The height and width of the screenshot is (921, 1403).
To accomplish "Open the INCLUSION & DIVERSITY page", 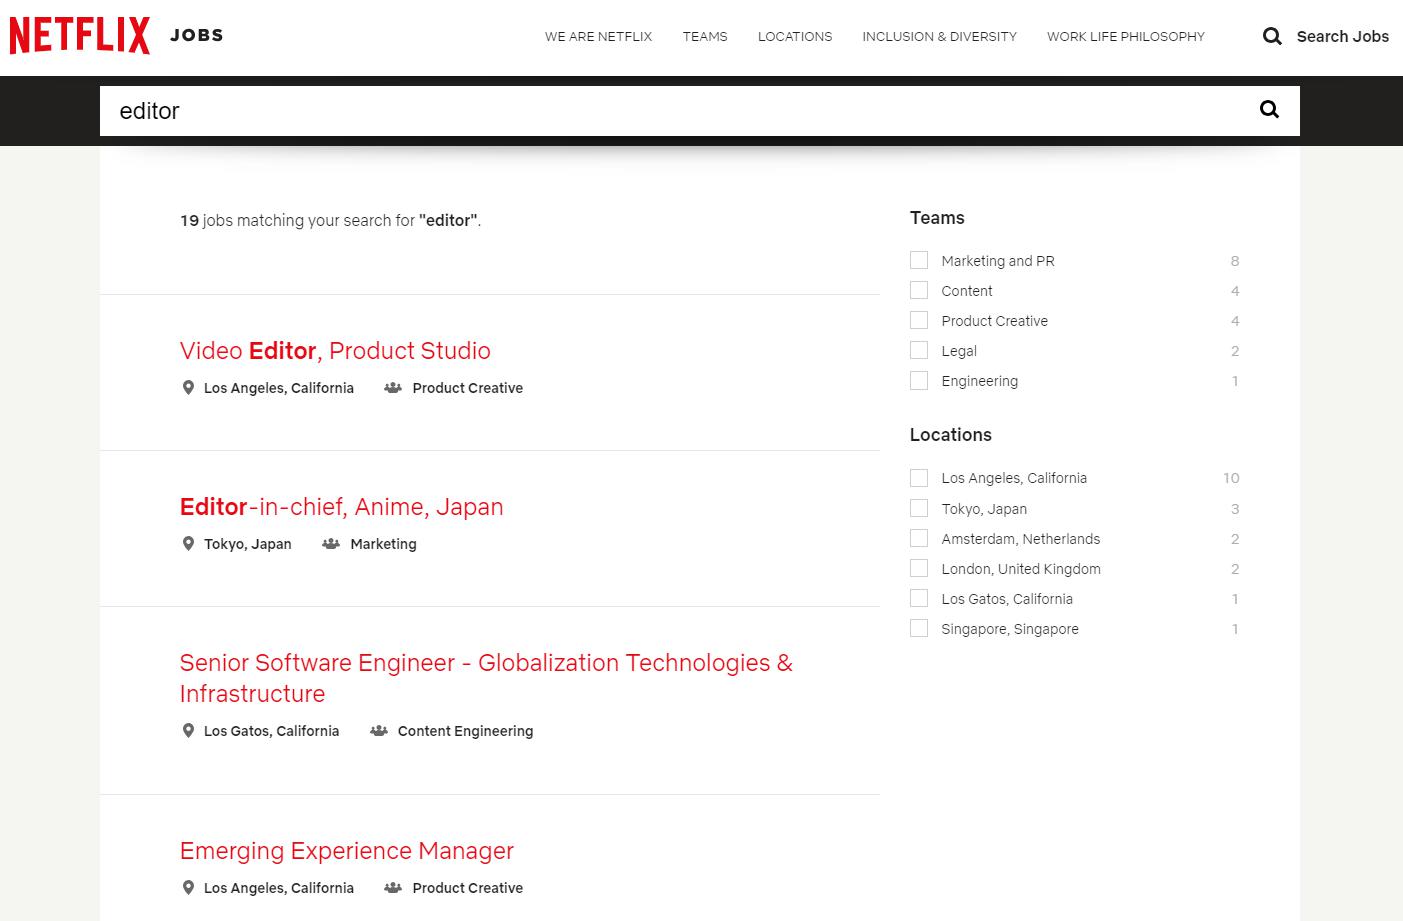I will (x=939, y=37).
